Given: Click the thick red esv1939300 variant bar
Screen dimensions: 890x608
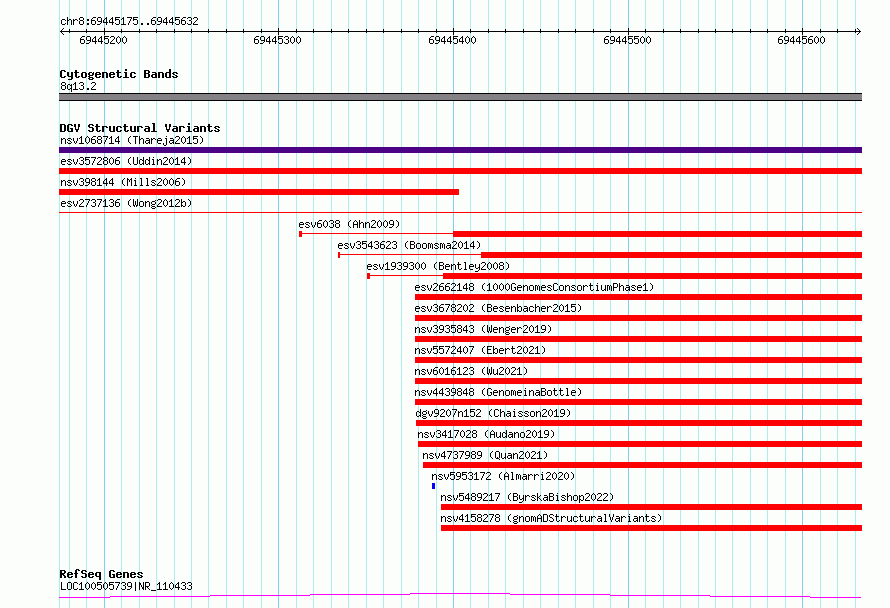Looking at the screenshot, I should pyautogui.click(x=652, y=276).
